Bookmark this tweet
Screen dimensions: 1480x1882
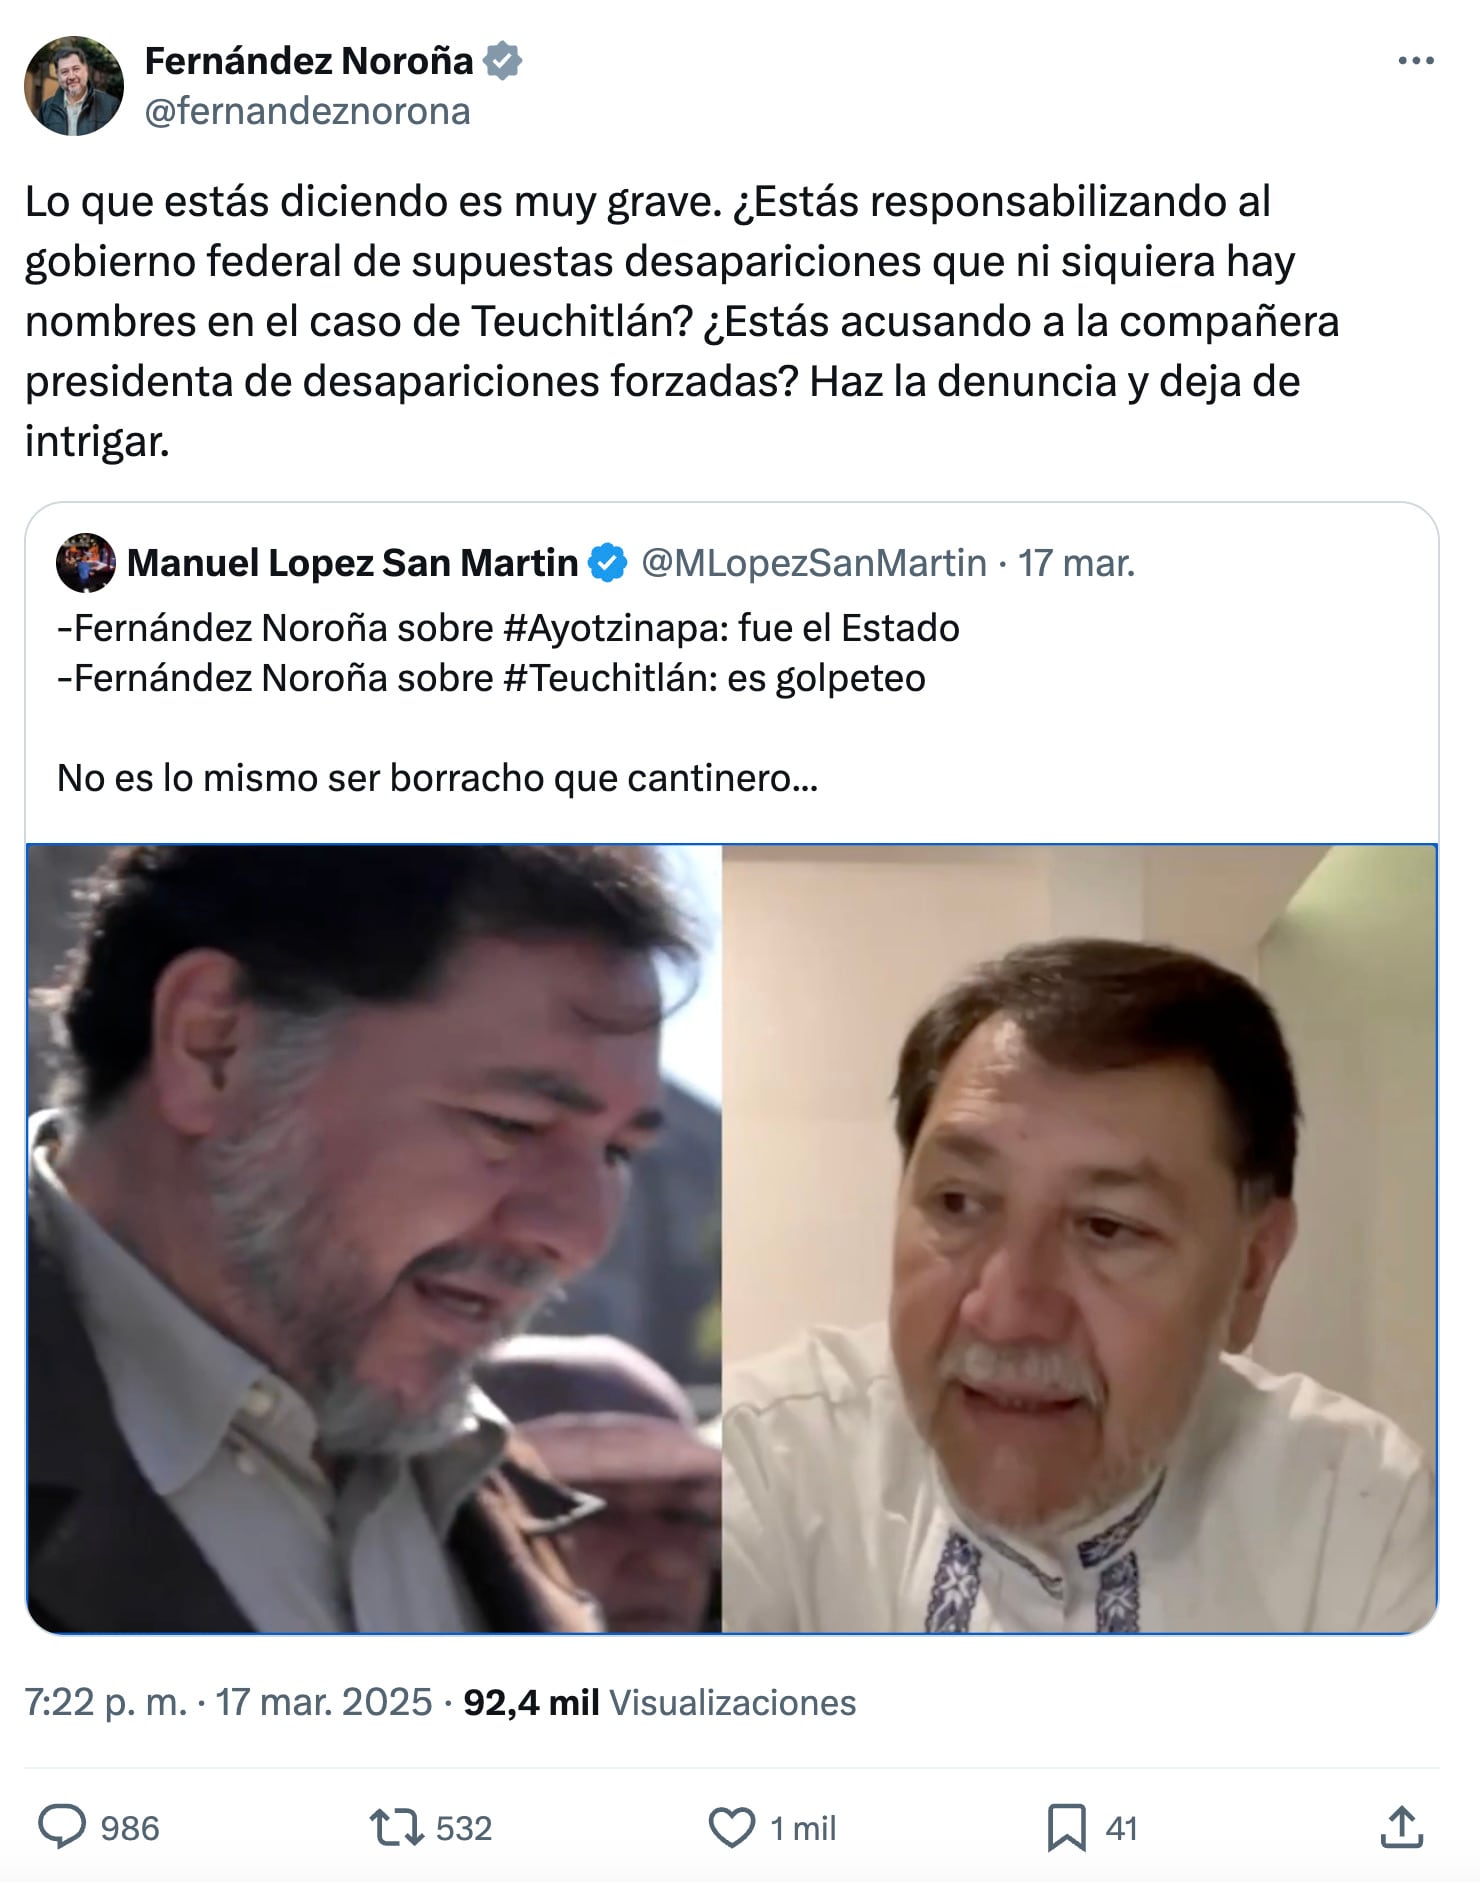1066,1827
